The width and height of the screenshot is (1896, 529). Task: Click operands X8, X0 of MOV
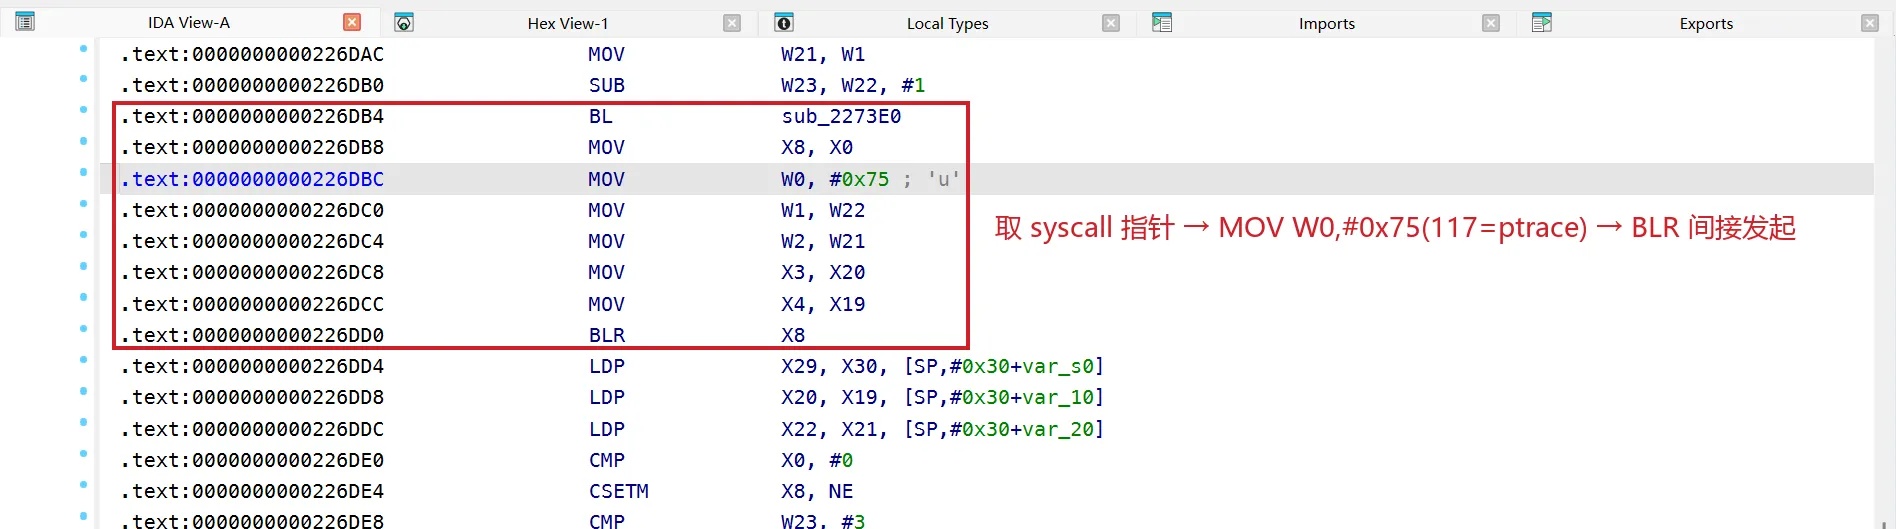(817, 147)
